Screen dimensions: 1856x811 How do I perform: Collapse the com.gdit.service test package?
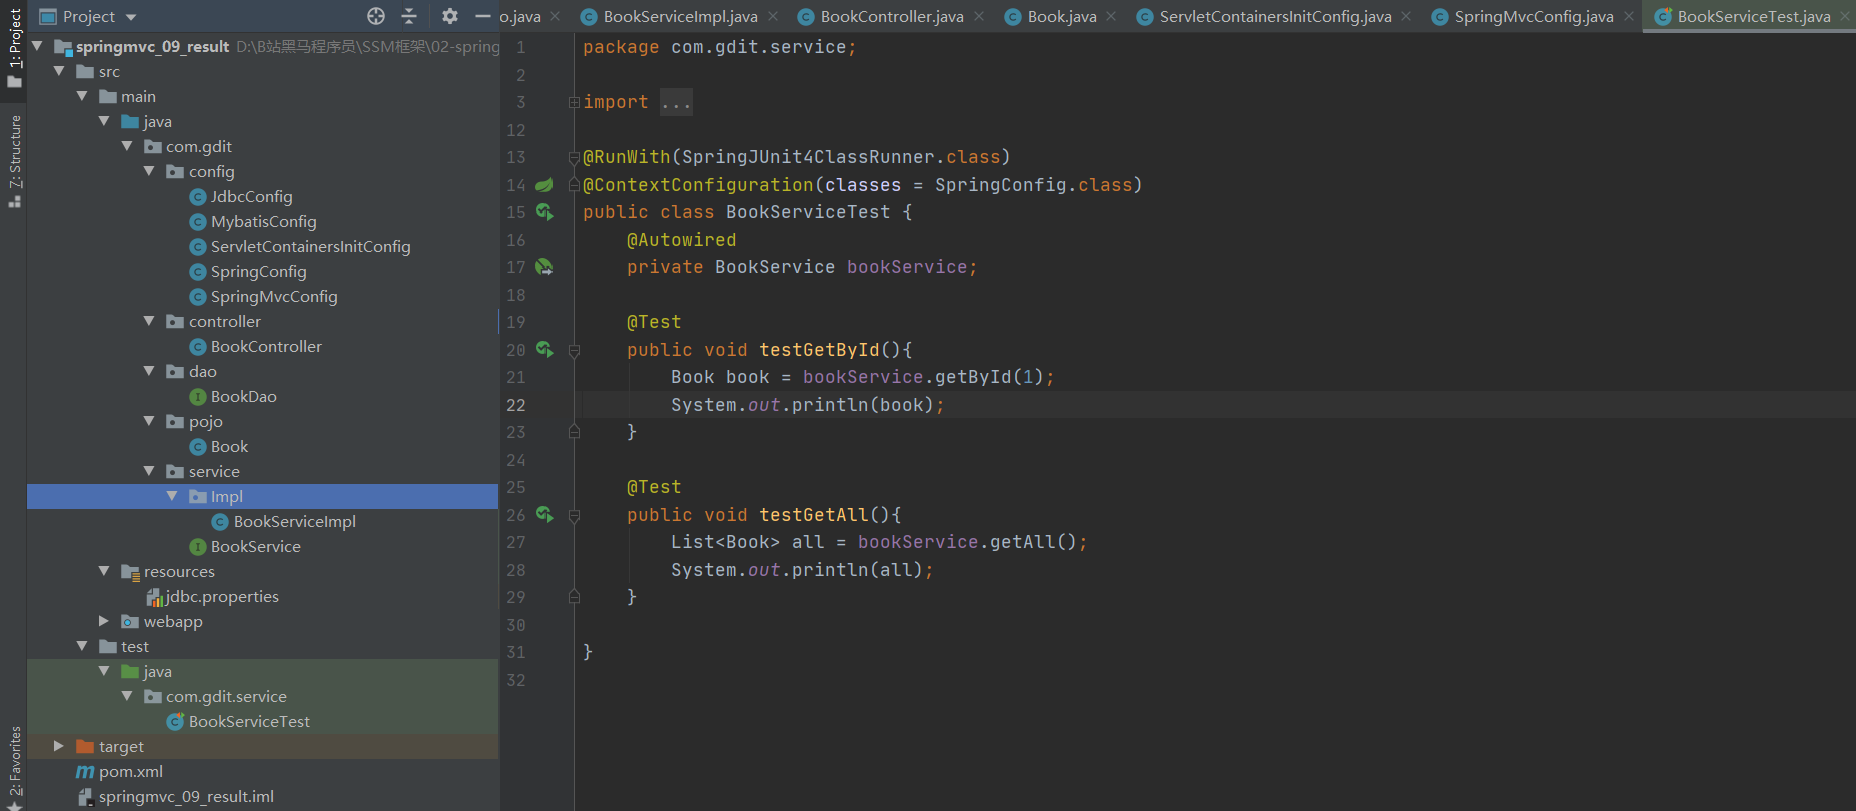pyautogui.click(x=127, y=696)
